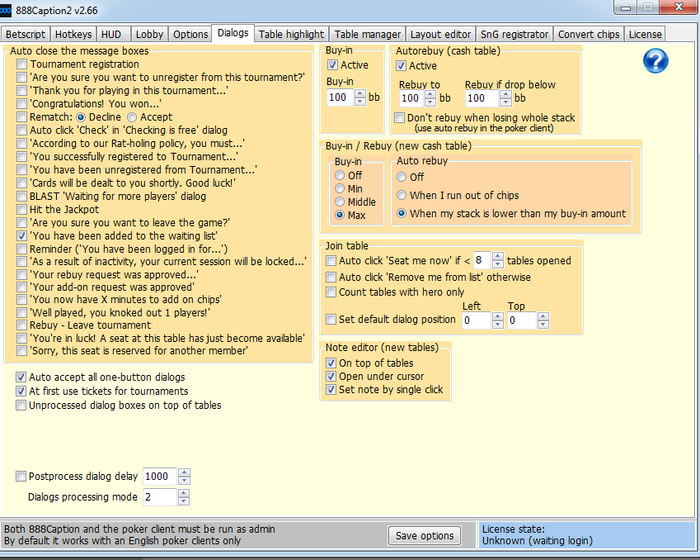Switch to Convert chips tab
The image size is (700, 560).
coord(589,34)
